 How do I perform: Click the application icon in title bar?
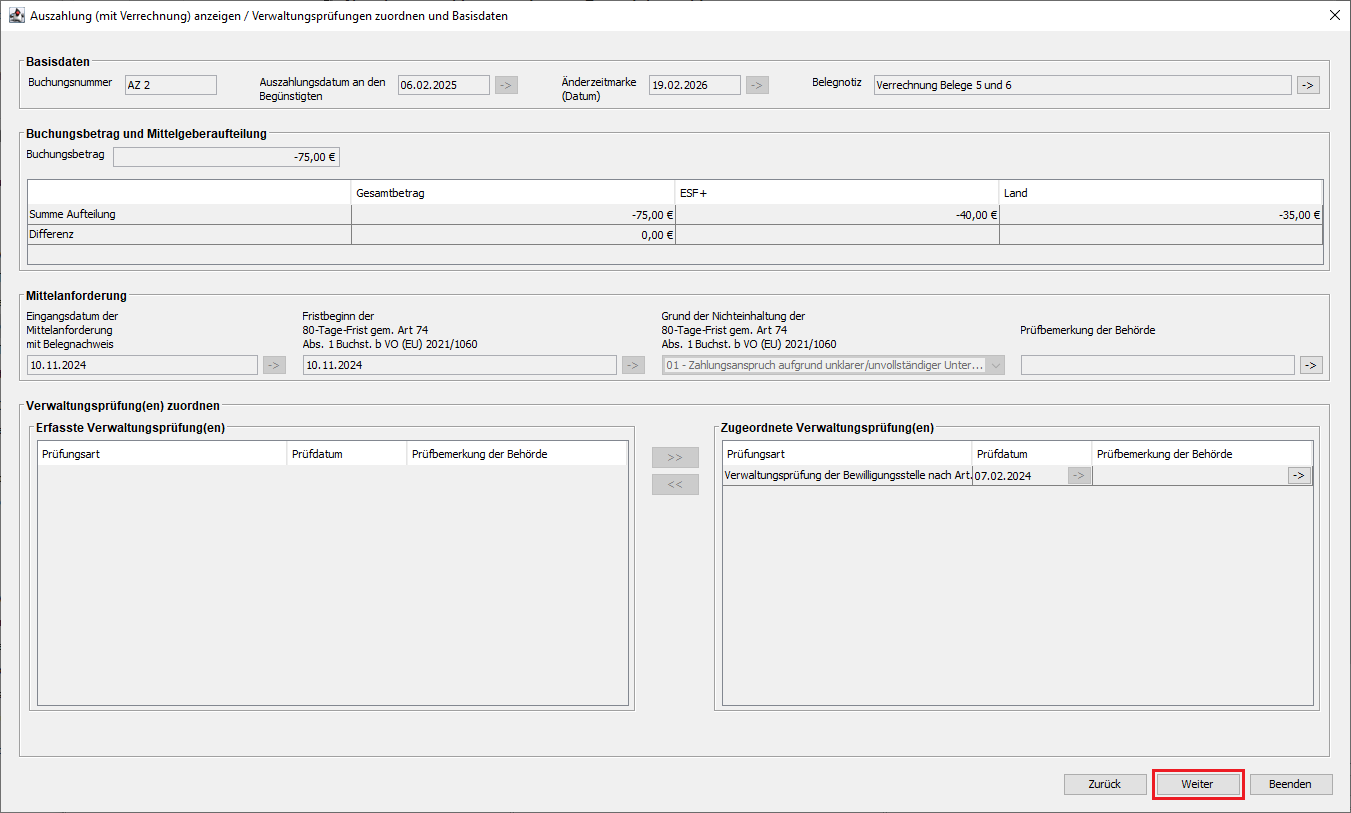tap(15, 15)
